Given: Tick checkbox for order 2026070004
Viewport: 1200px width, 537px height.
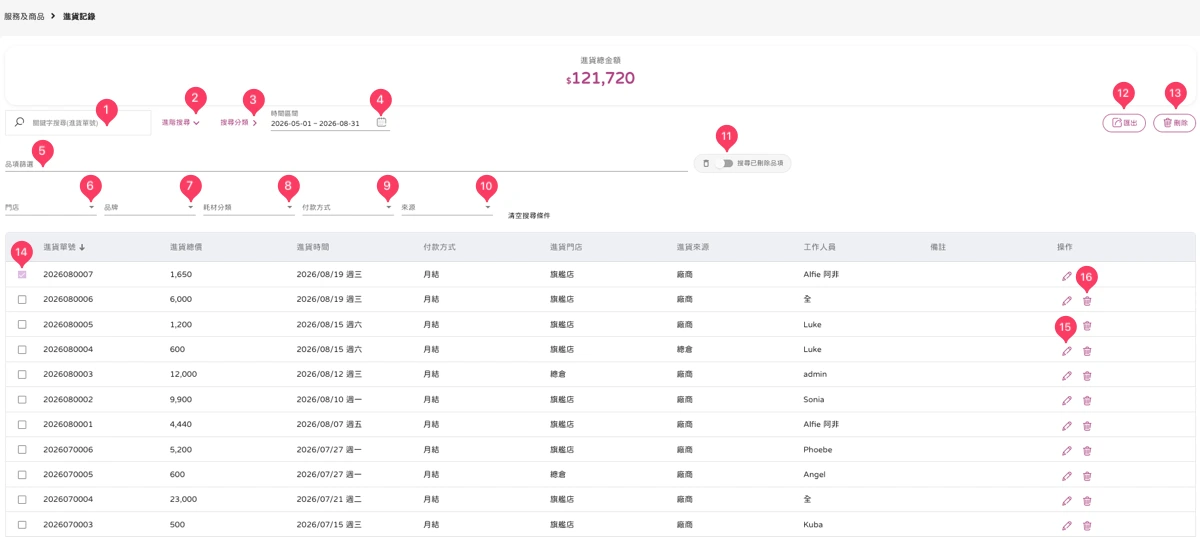Looking at the screenshot, I should click(22, 499).
